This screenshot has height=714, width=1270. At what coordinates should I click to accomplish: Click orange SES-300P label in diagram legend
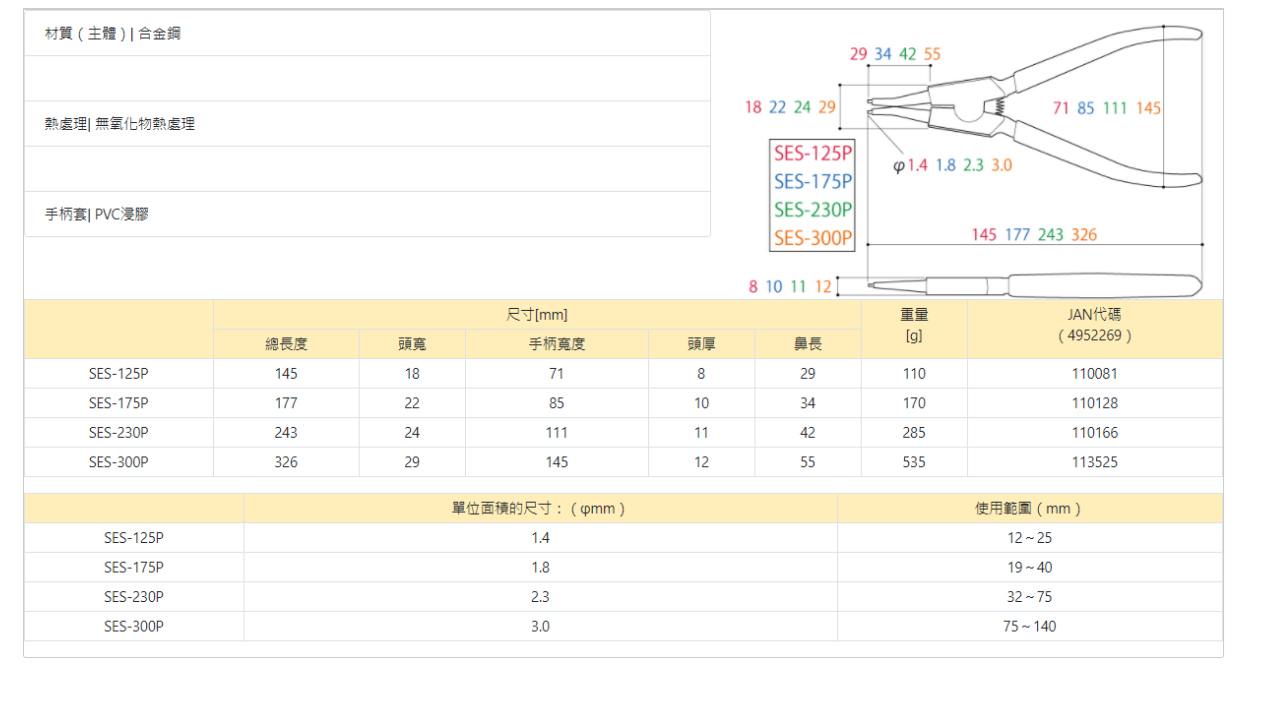pos(812,238)
